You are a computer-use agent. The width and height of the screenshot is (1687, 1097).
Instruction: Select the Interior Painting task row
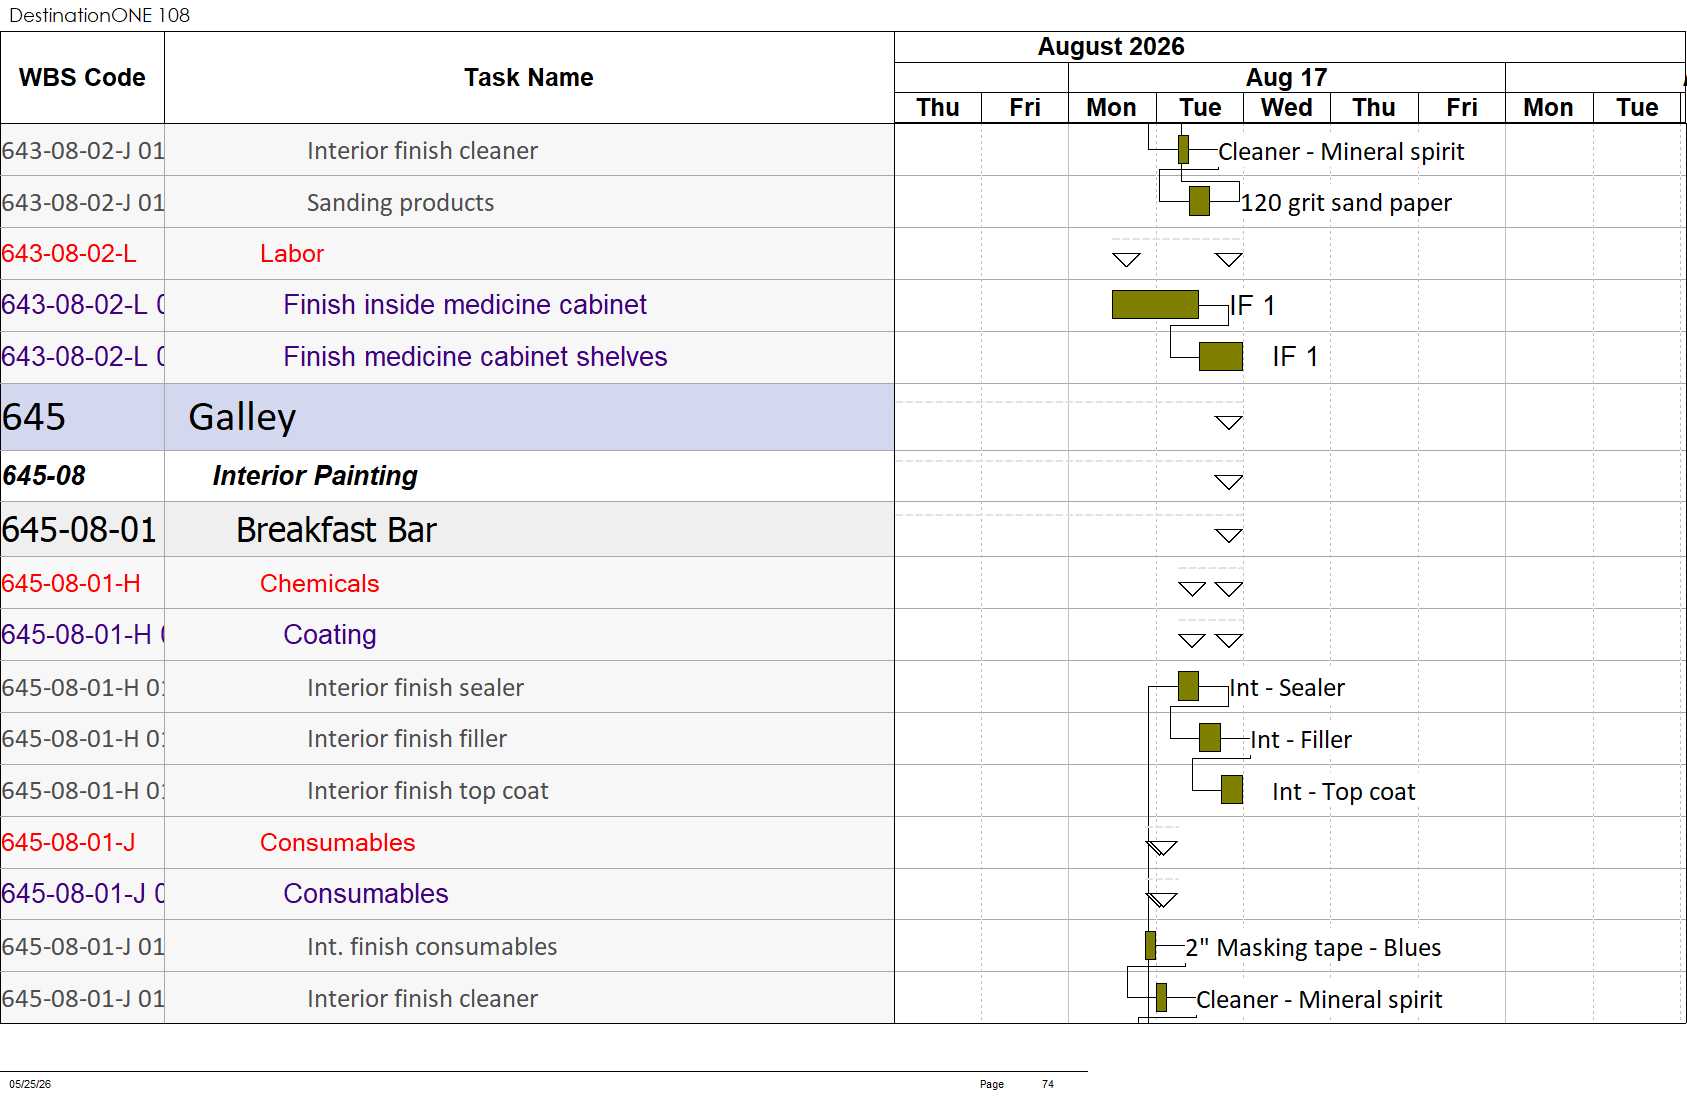click(447, 476)
